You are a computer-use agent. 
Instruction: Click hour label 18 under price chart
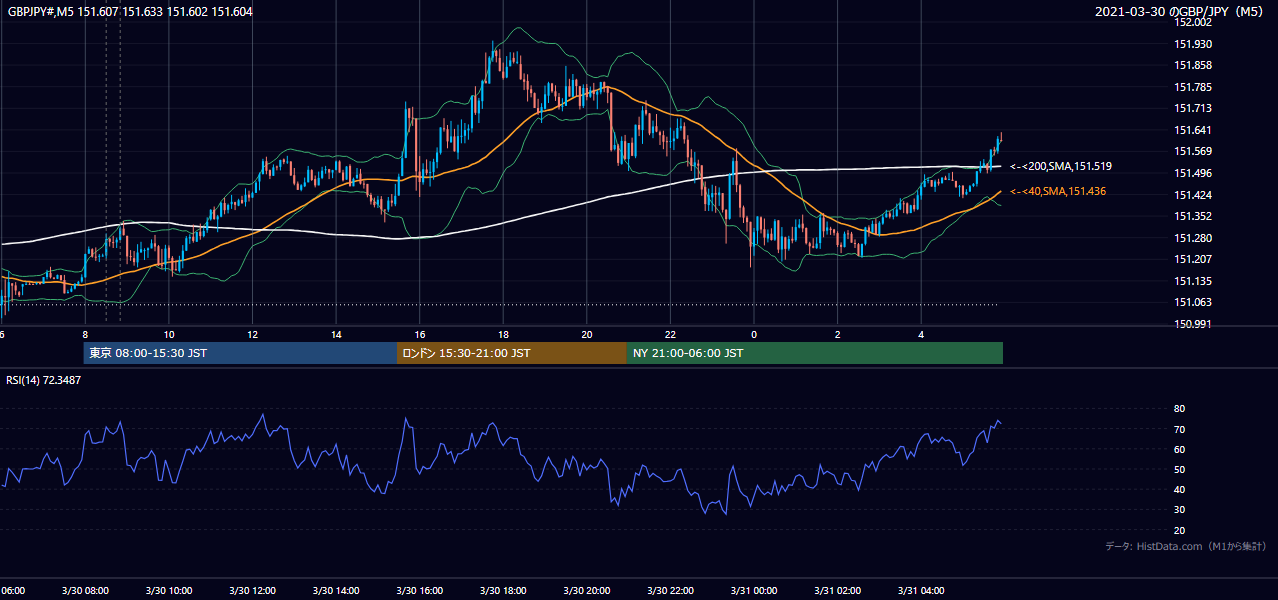[503, 334]
